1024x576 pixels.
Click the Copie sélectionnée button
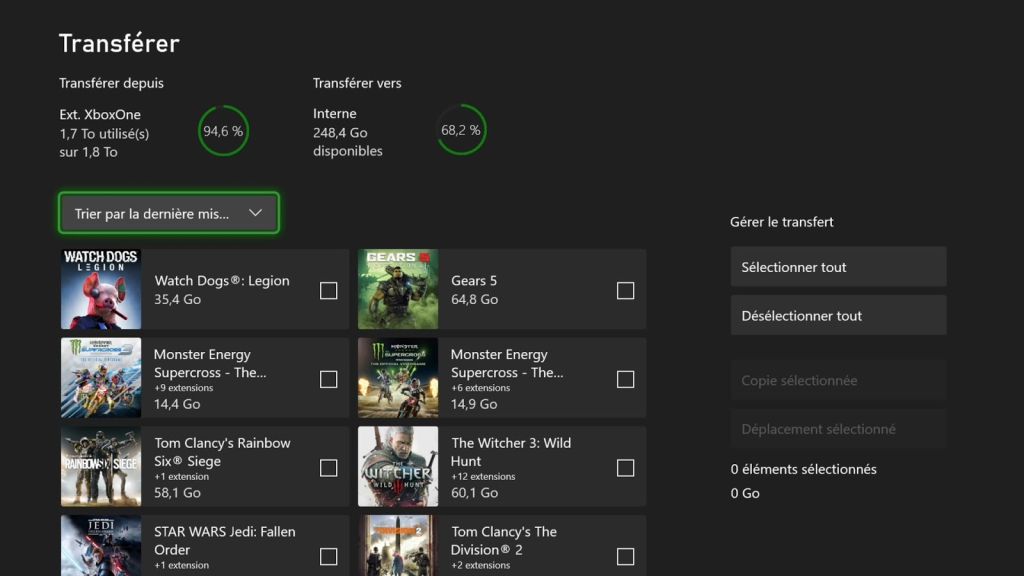838,380
